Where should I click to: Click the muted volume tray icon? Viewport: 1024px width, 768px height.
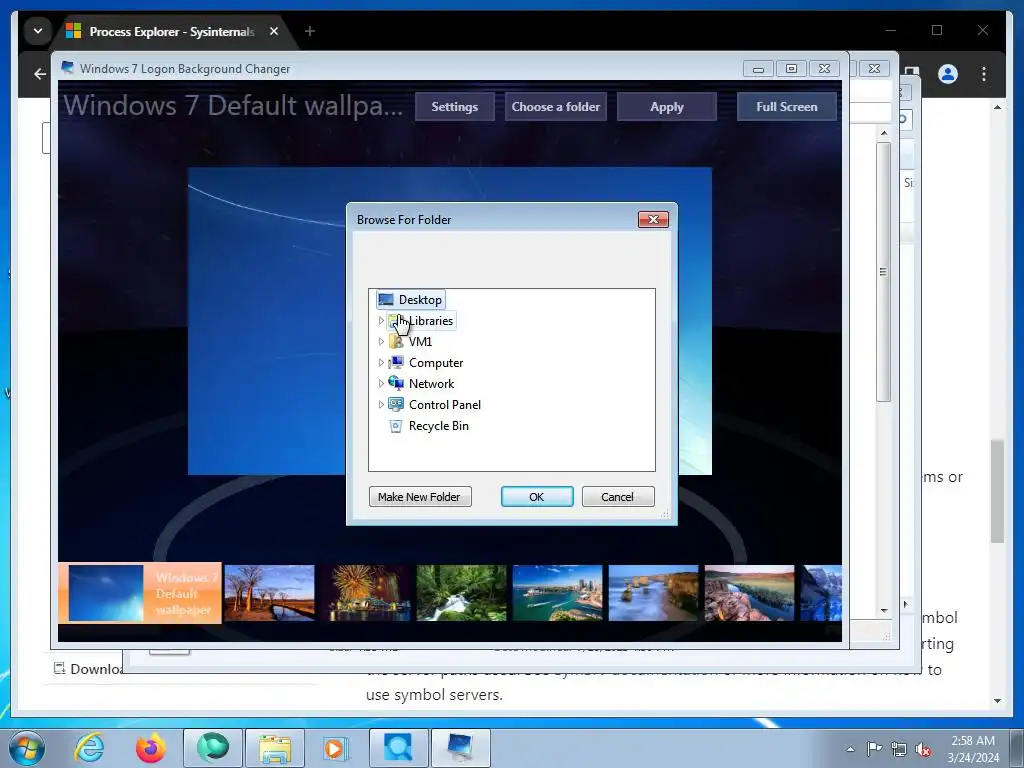[923, 749]
